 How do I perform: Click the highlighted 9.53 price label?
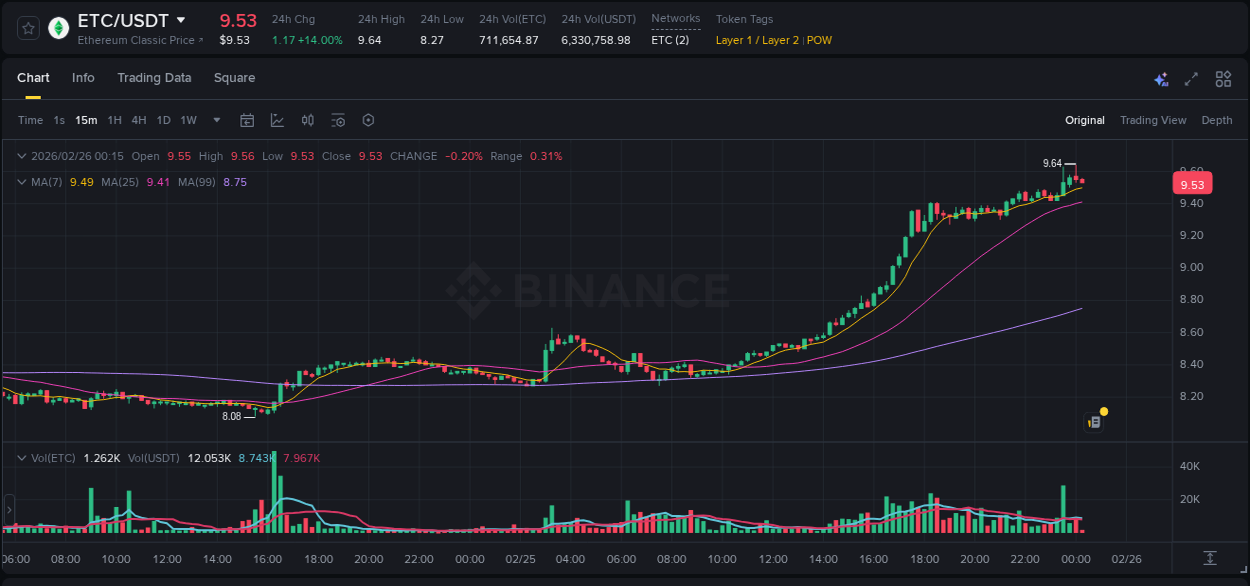pos(1192,183)
